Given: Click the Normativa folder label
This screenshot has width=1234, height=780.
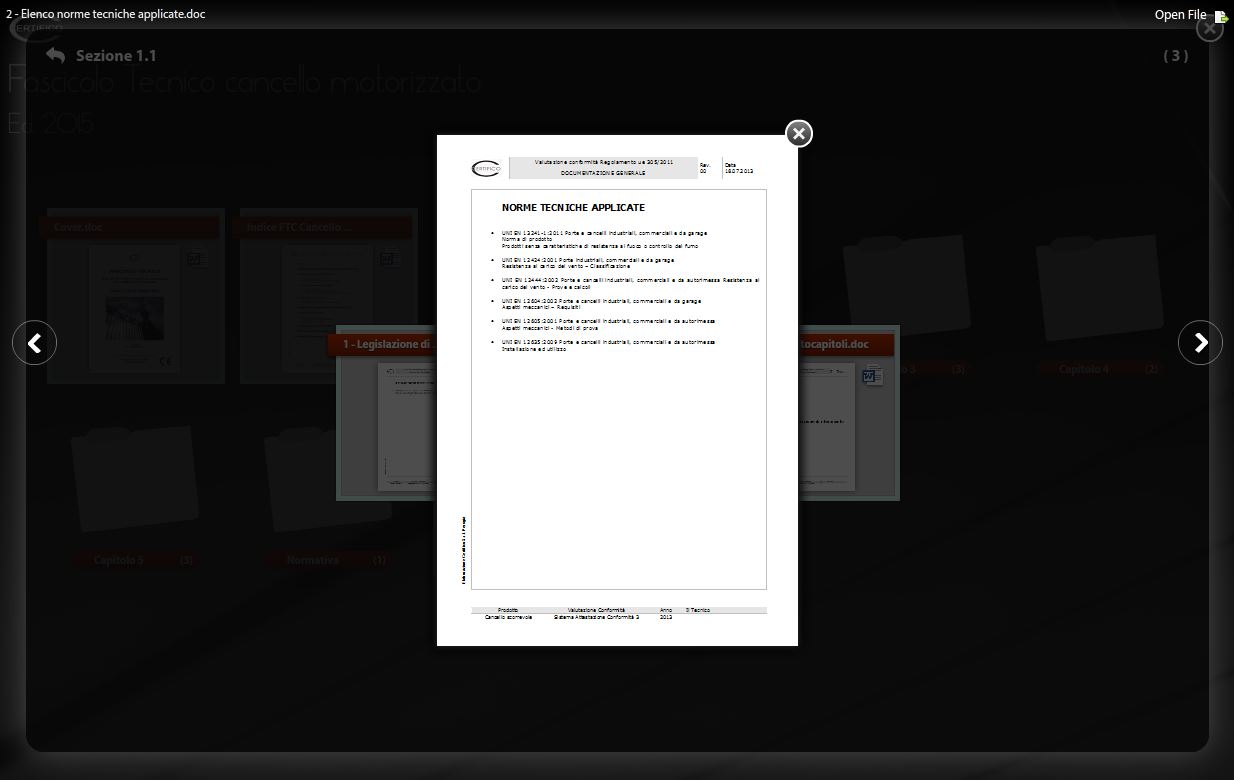Looking at the screenshot, I should [313, 560].
